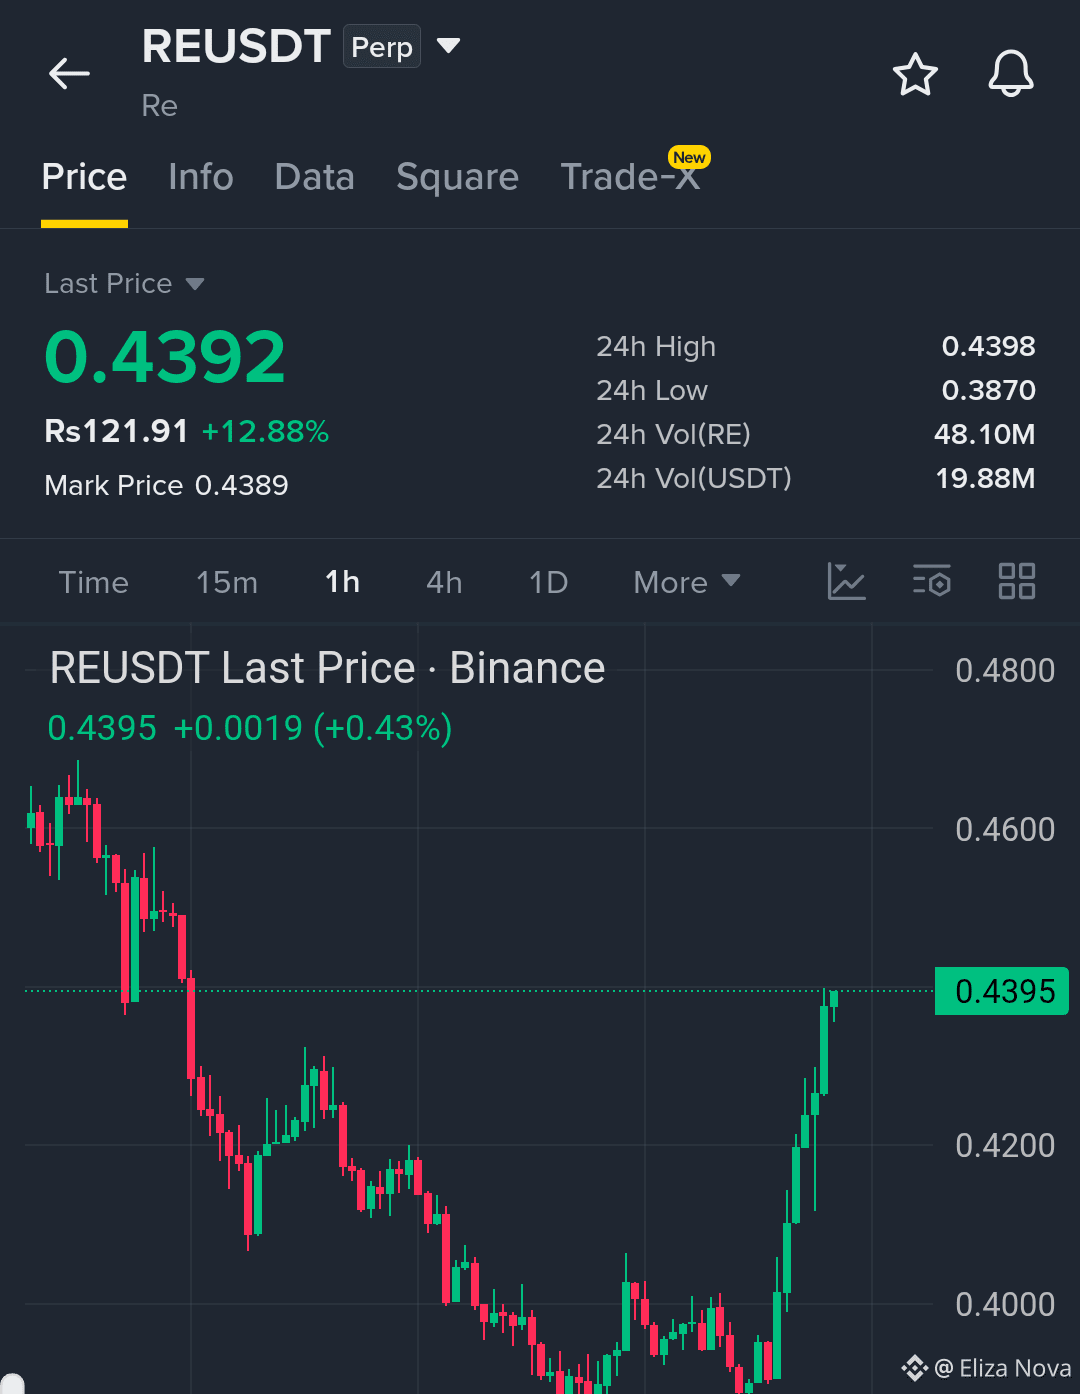Select the Time chart view
1080x1394 pixels.
pyautogui.click(x=94, y=582)
